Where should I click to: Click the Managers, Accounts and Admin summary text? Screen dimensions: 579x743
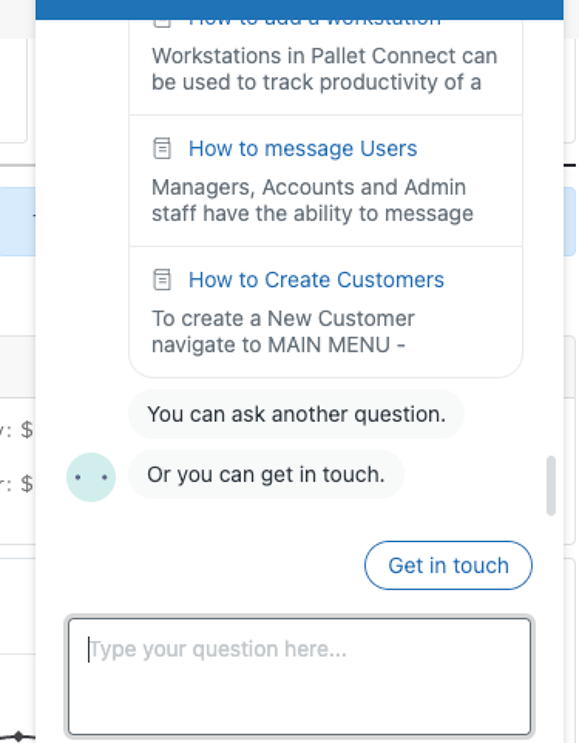(312, 200)
